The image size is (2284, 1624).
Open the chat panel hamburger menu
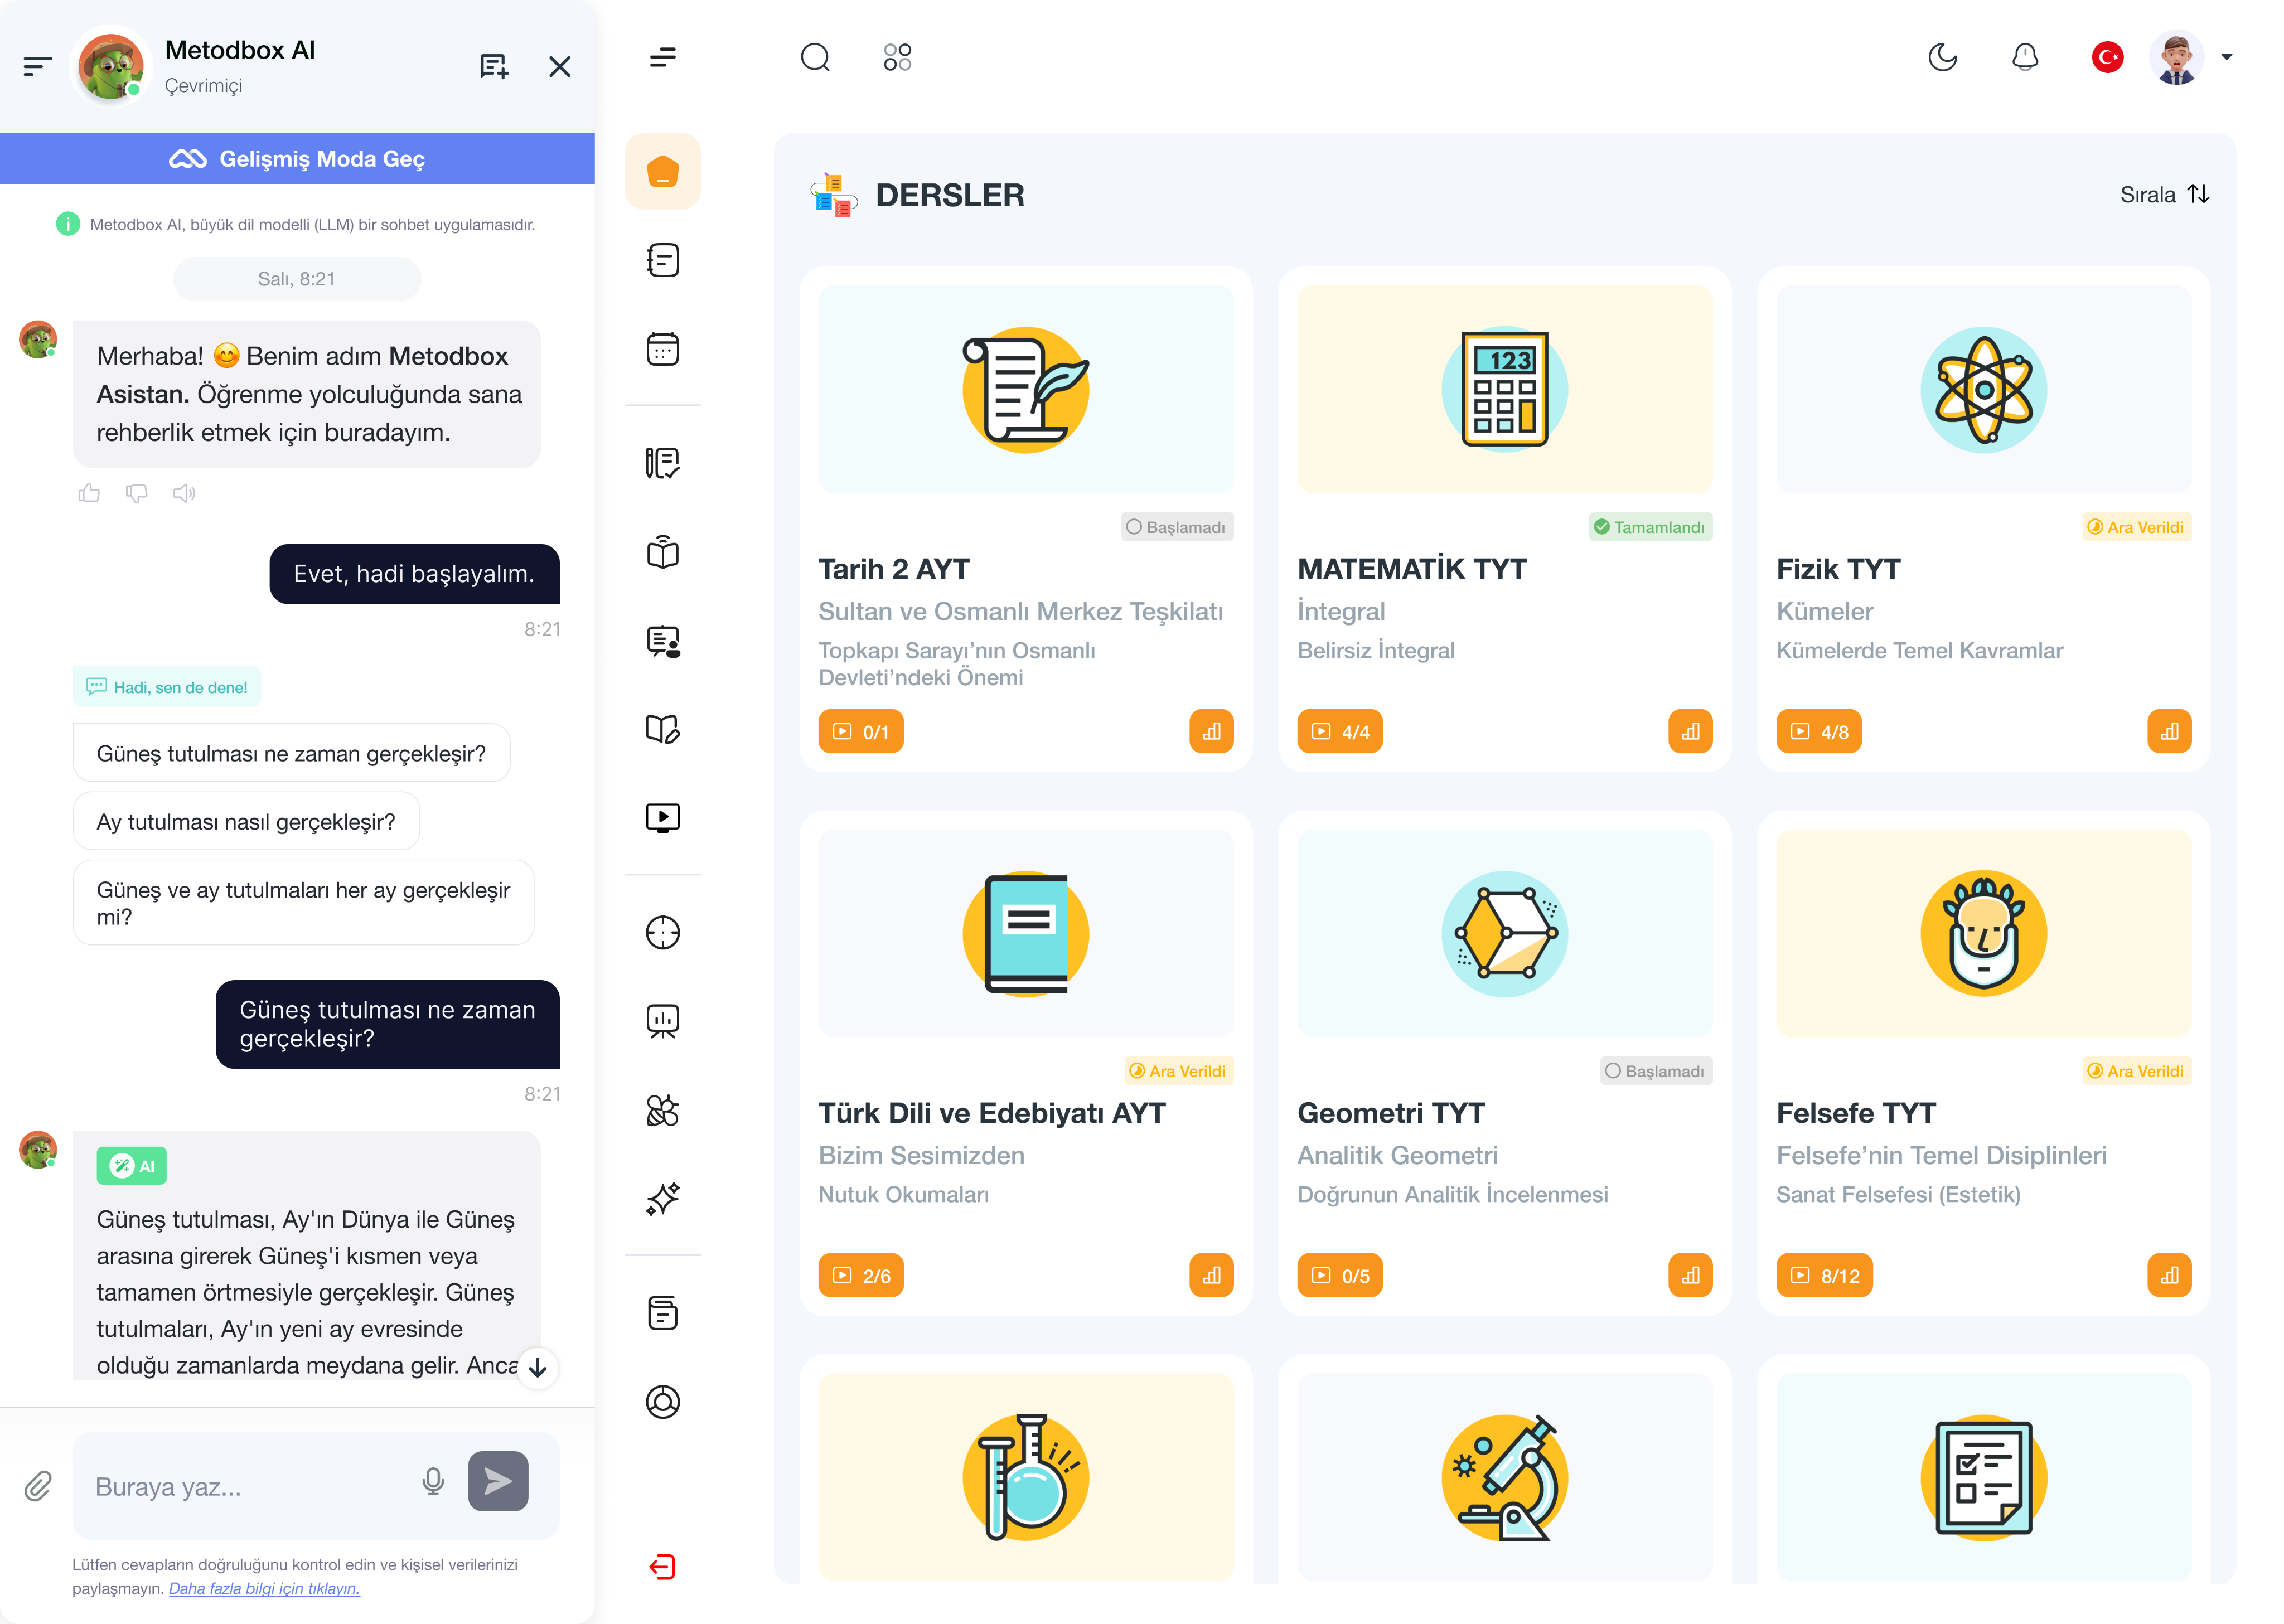click(x=37, y=67)
